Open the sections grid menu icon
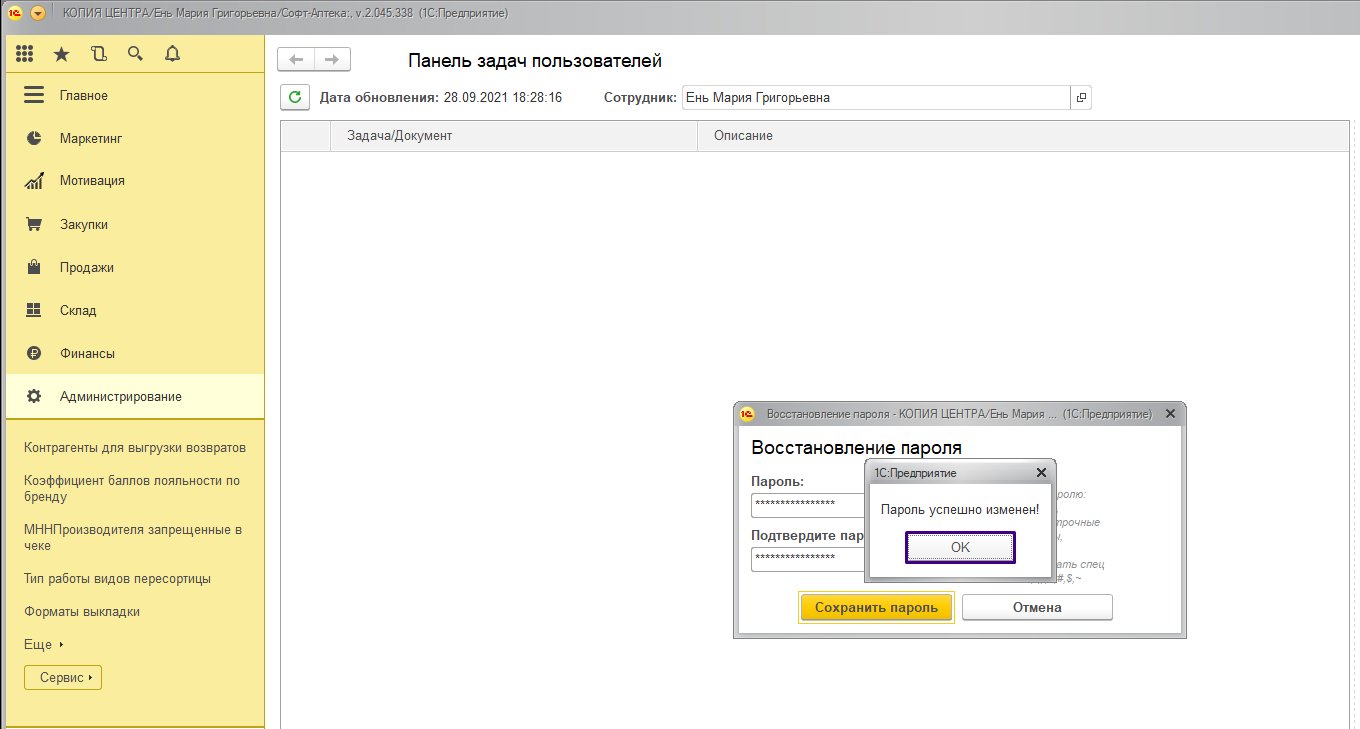Viewport: 1360px width, 729px height. (x=25, y=54)
